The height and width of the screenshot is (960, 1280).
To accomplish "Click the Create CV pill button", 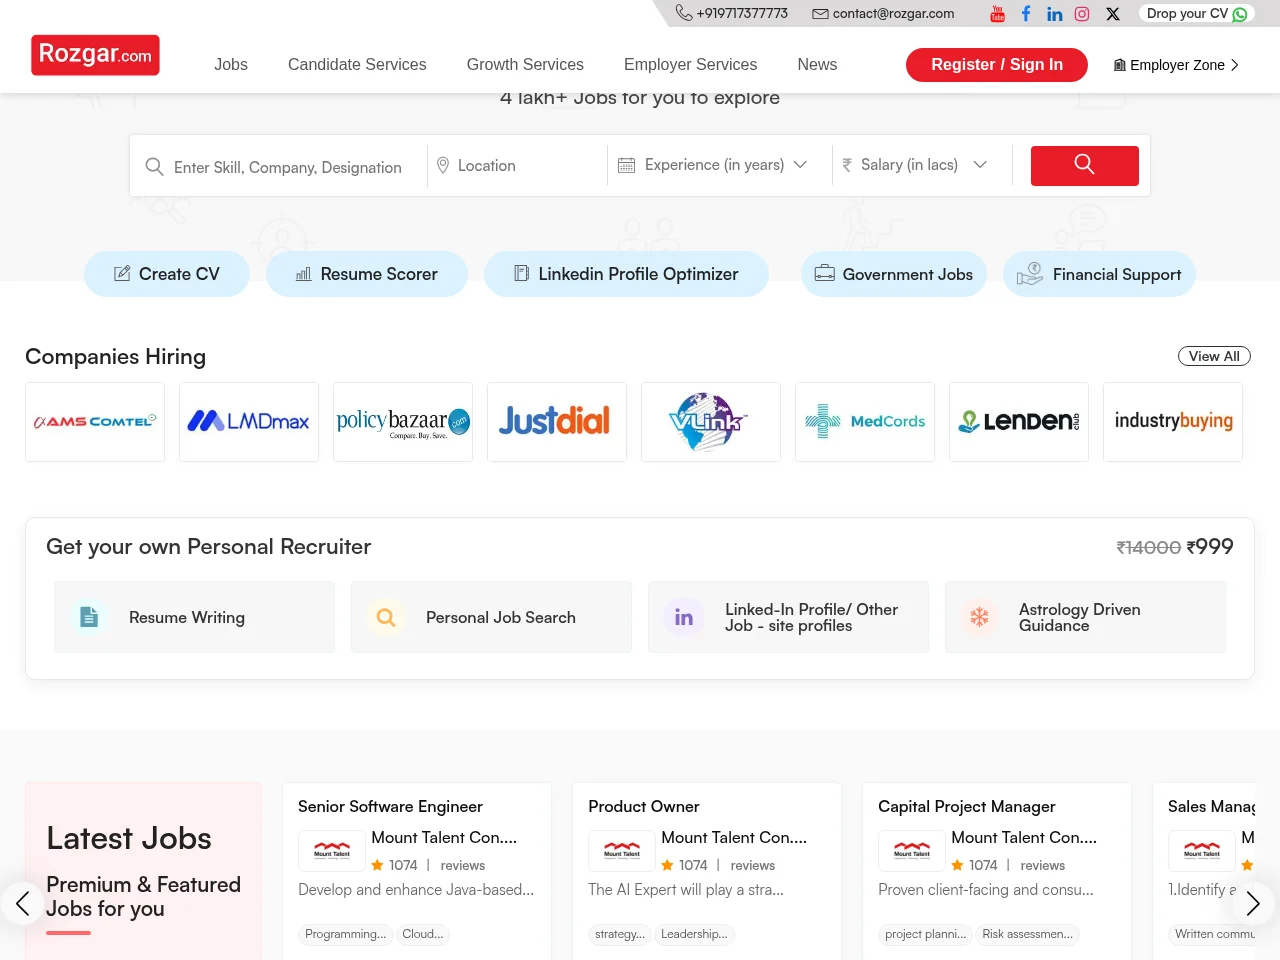I will pos(167,274).
